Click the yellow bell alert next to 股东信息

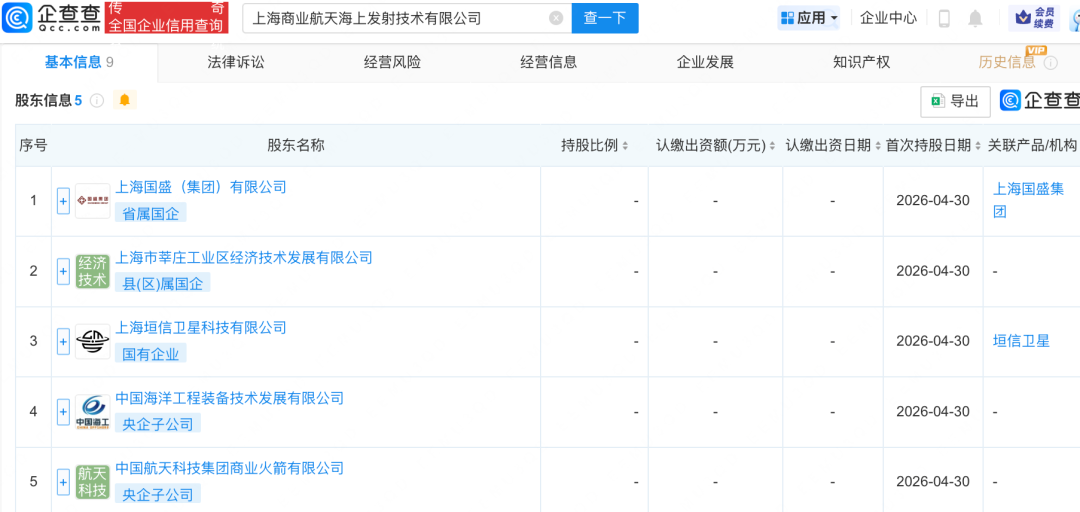(125, 101)
